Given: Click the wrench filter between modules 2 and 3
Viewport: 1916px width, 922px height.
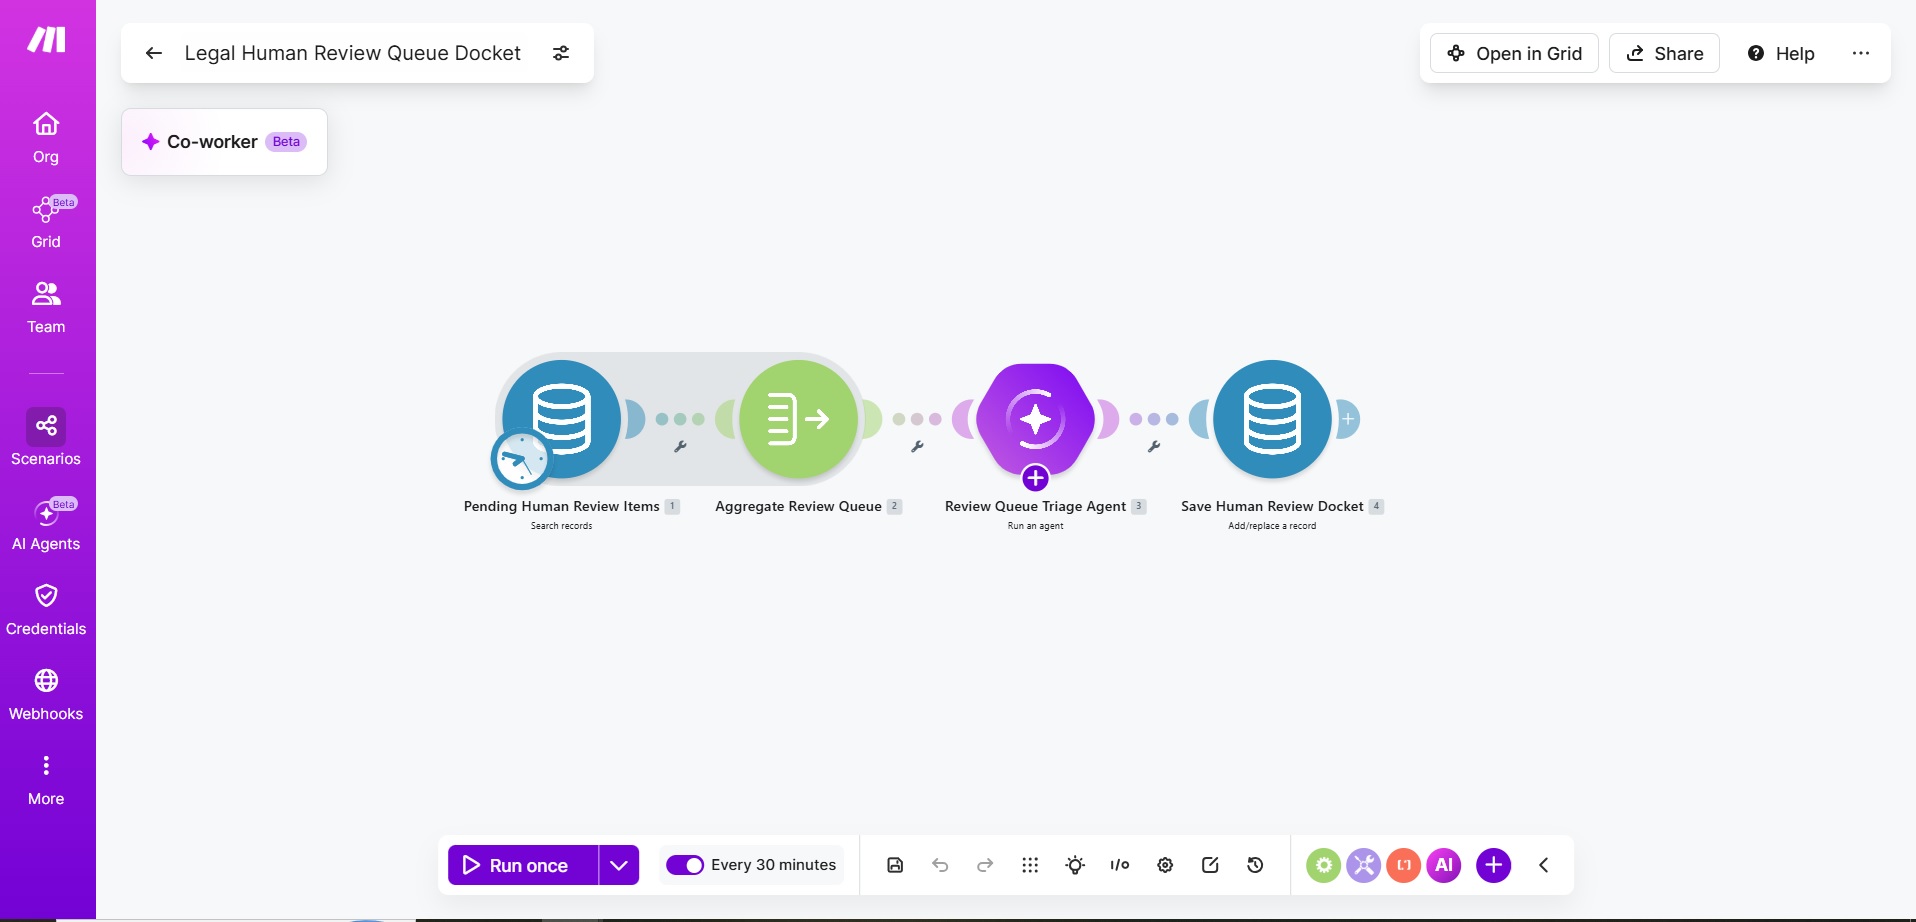Looking at the screenshot, I should click(917, 447).
